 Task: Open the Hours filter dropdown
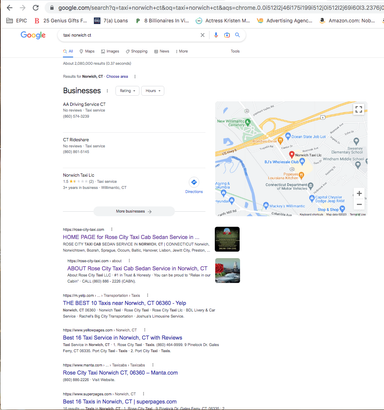(x=153, y=91)
